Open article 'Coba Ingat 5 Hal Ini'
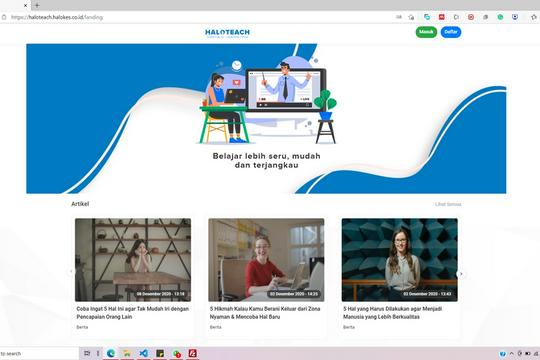 [133, 313]
